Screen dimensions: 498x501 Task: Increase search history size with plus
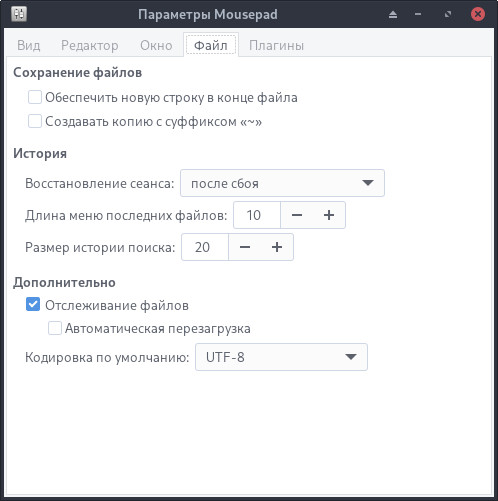277,247
